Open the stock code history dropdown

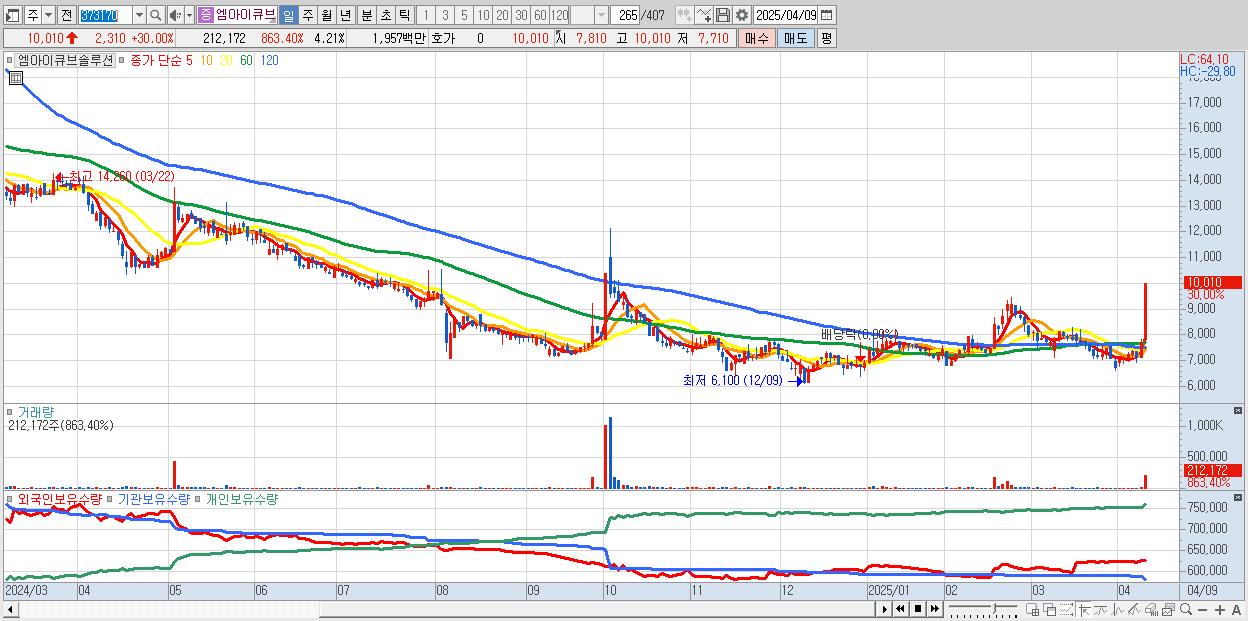(x=139, y=15)
